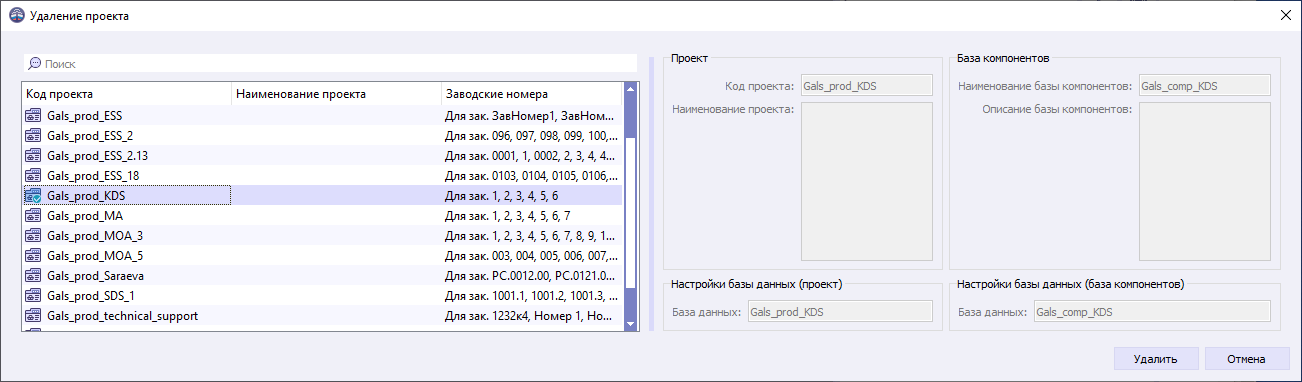Click the Удалить button
Image resolution: width=1302 pixels, height=382 pixels.
(x=1155, y=359)
